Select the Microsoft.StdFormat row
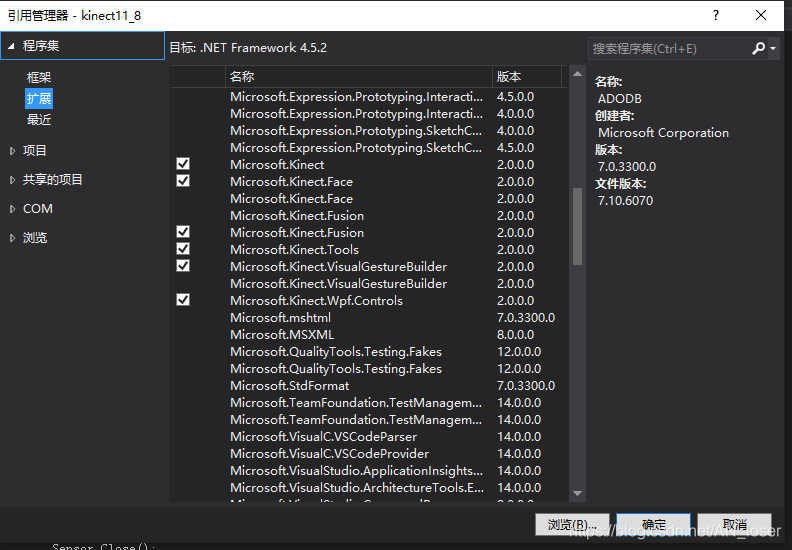The height and width of the screenshot is (550, 792). click(x=369, y=386)
